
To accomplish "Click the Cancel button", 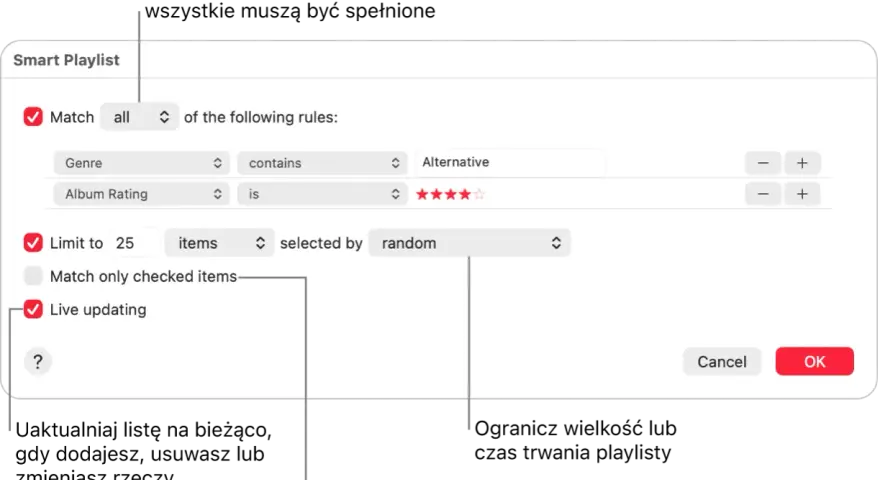I will click(x=722, y=362).
